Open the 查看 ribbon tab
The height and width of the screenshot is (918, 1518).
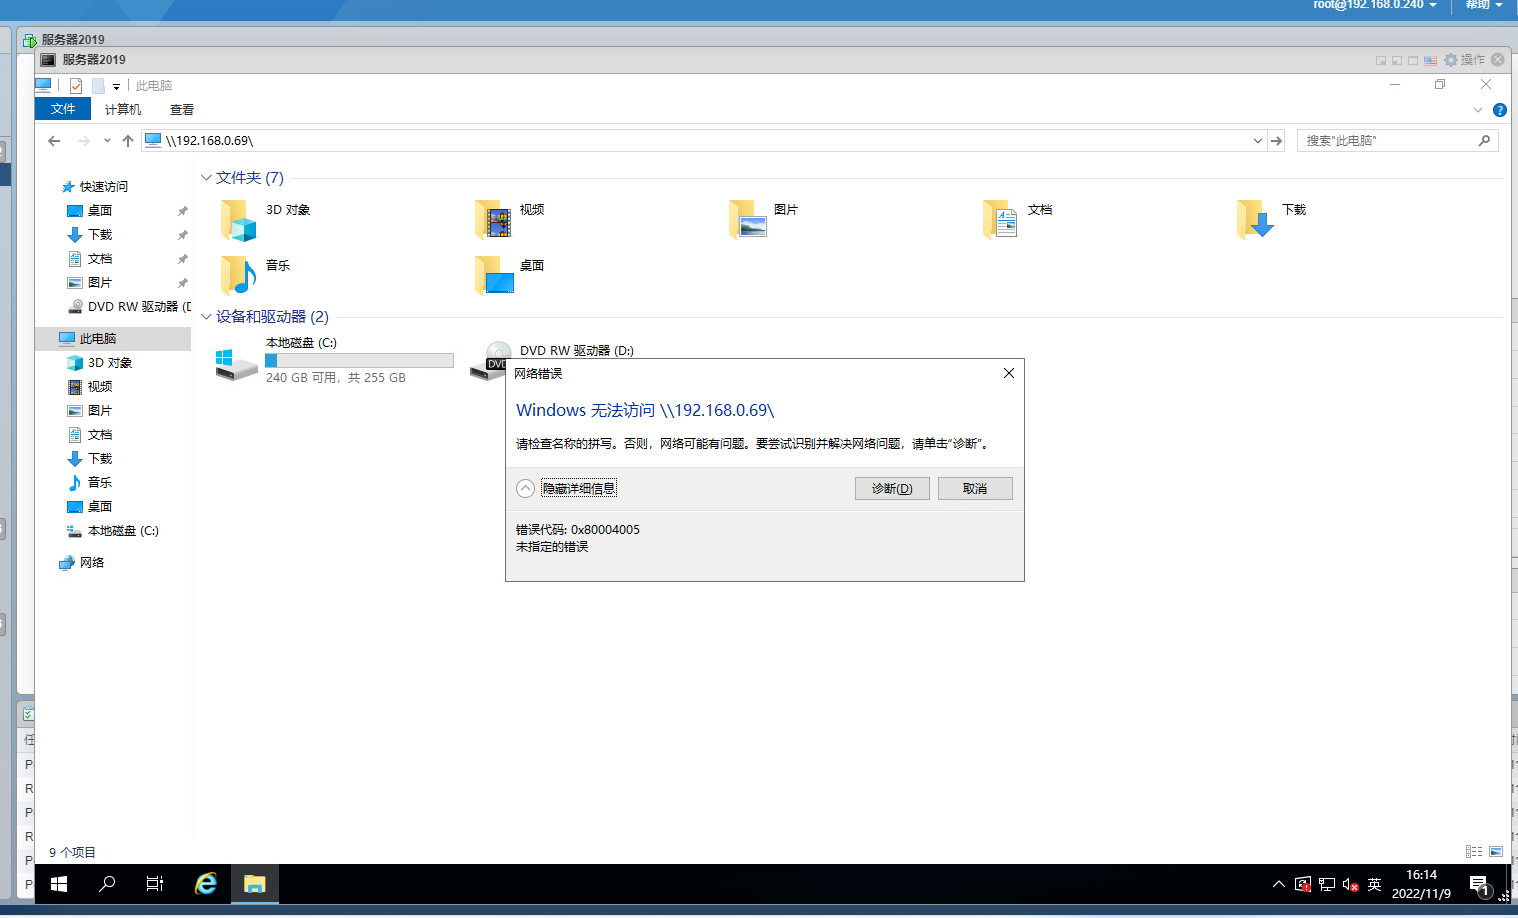click(182, 109)
